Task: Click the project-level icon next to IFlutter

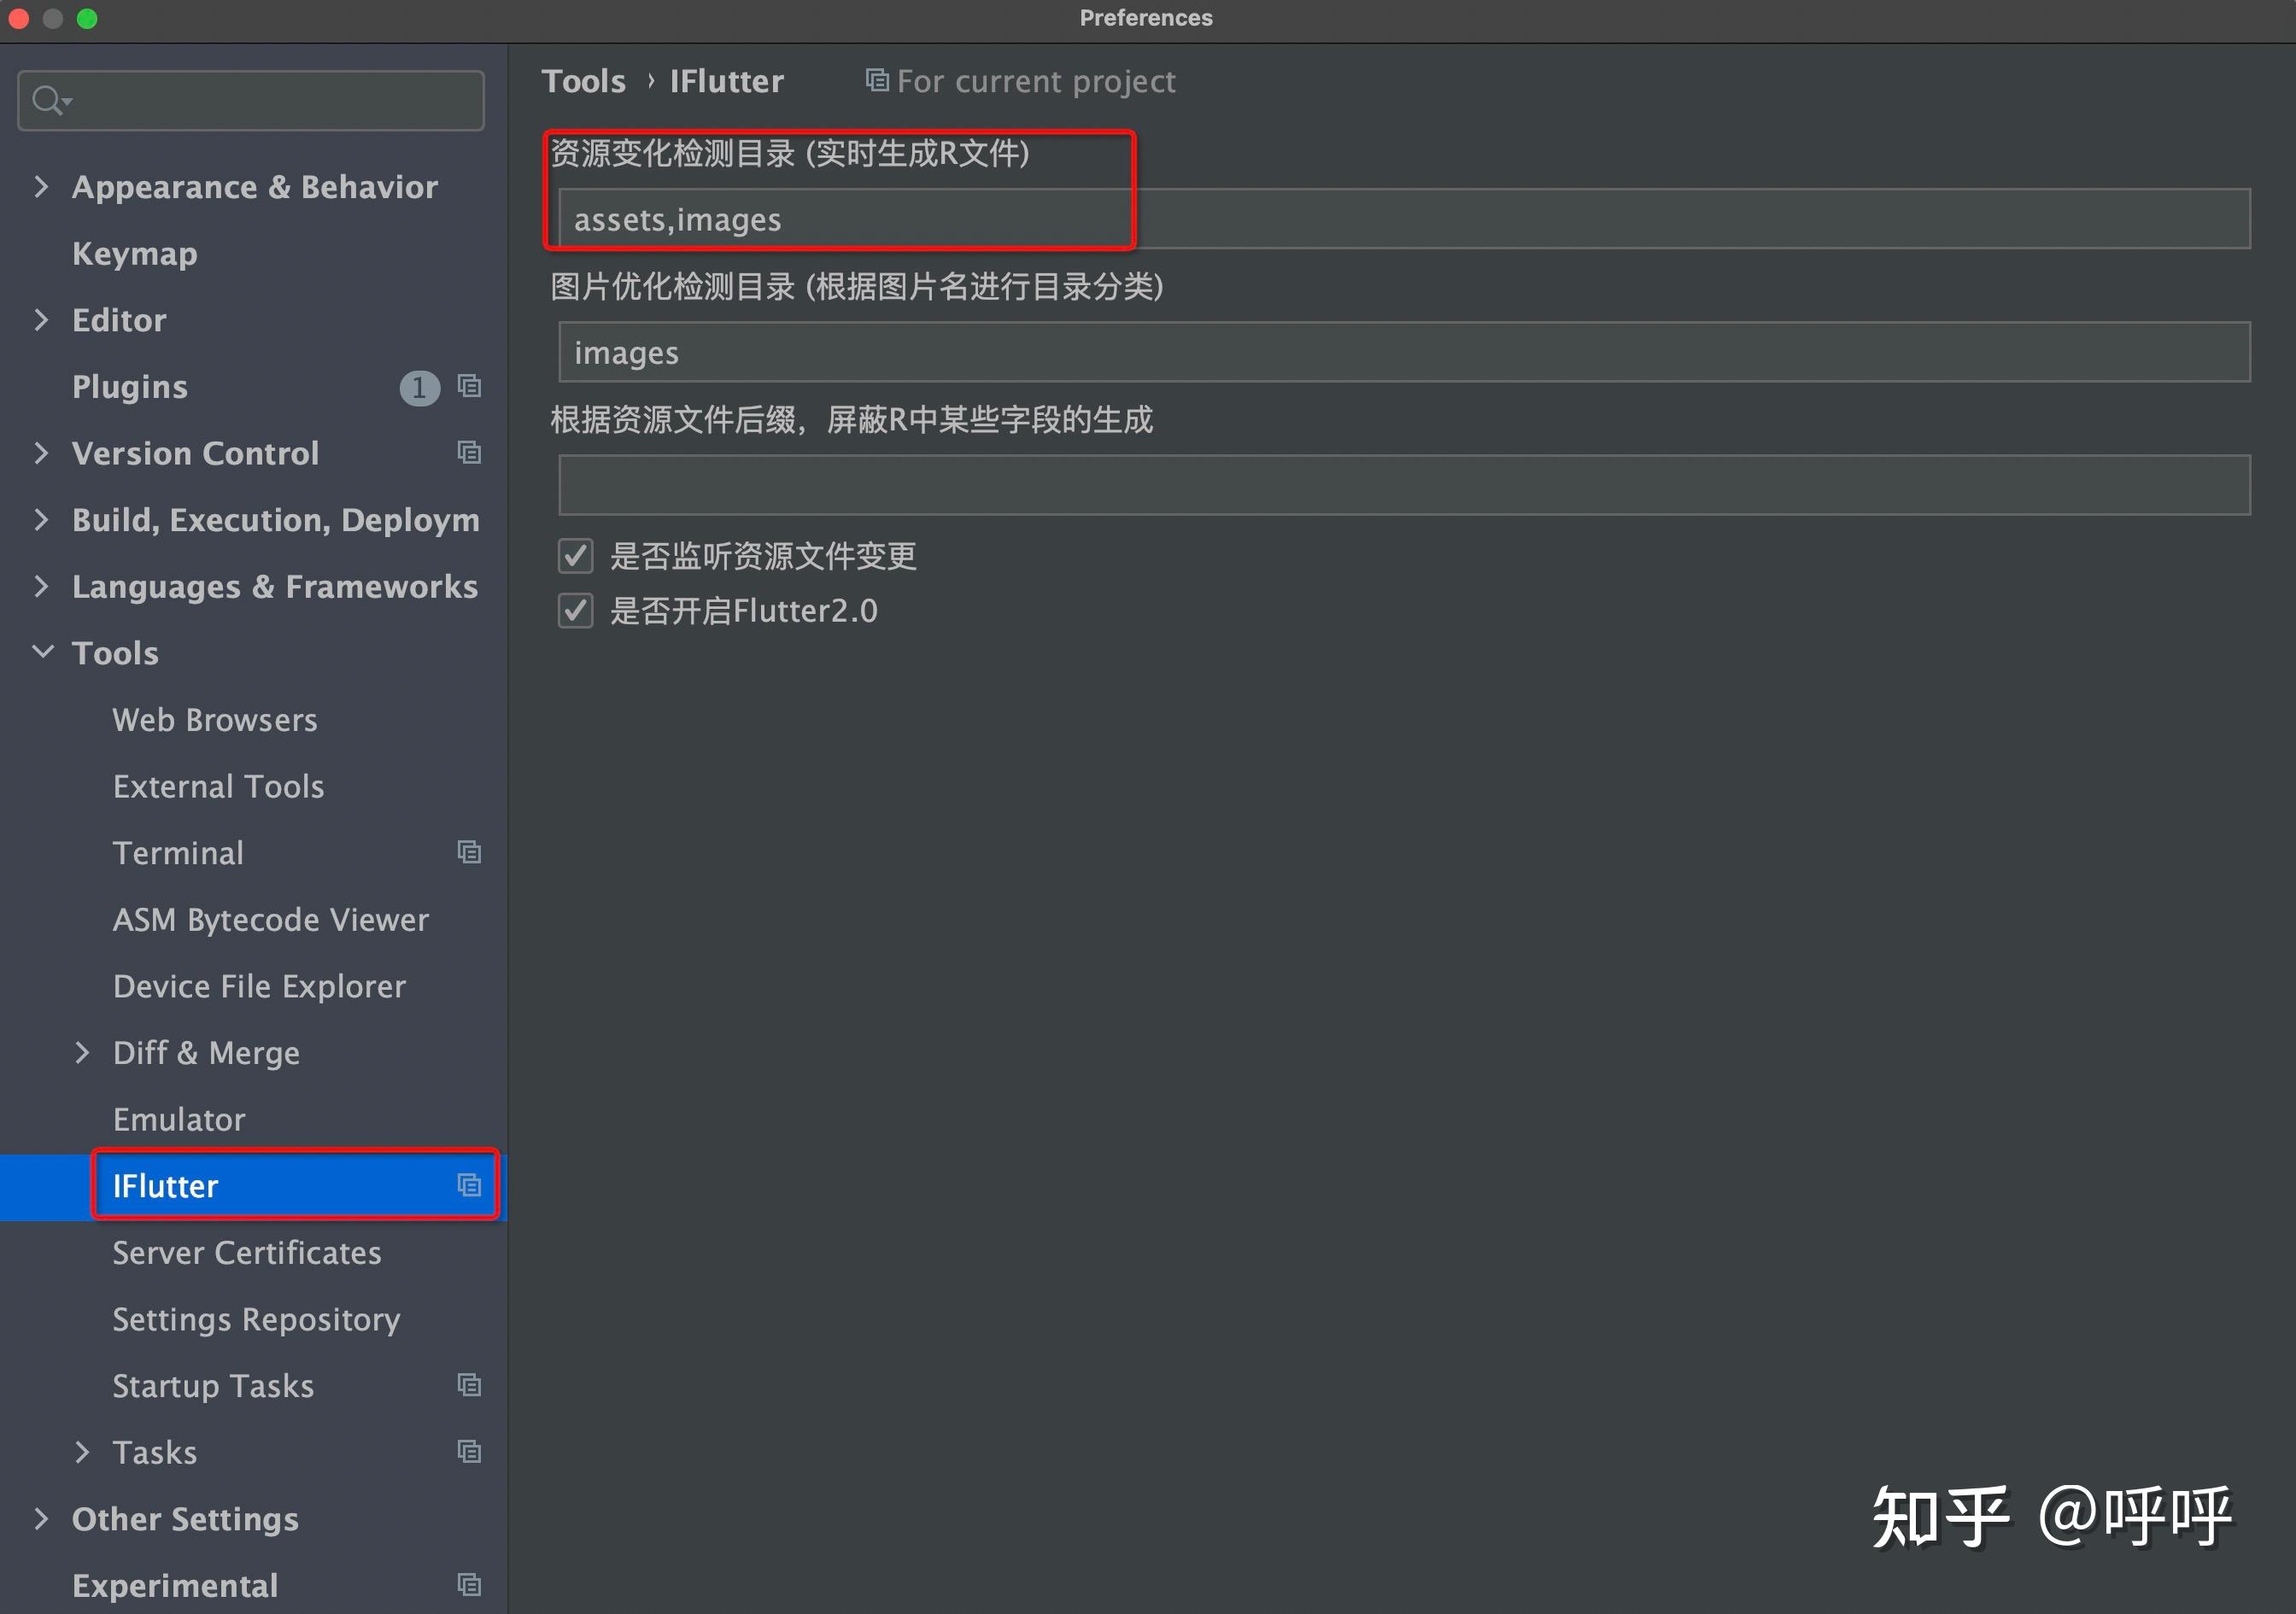Action: (469, 1185)
